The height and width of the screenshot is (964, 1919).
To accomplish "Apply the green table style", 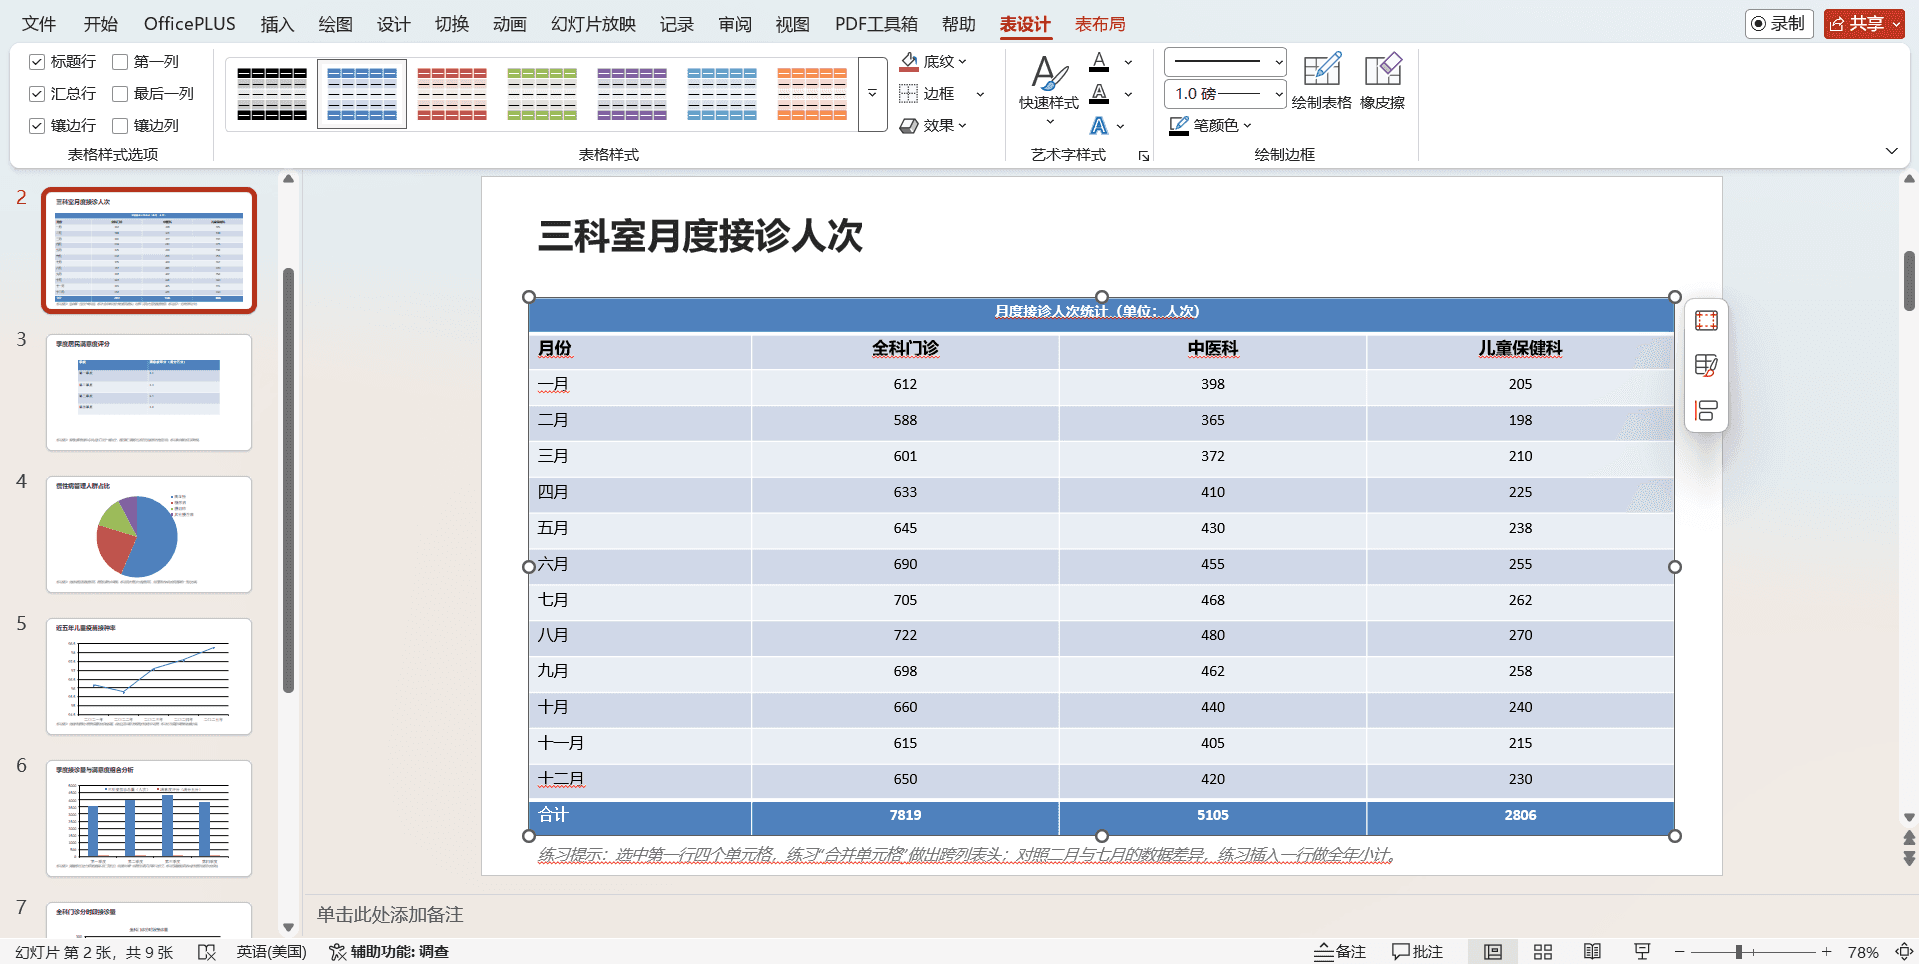I will pyautogui.click(x=542, y=94).
